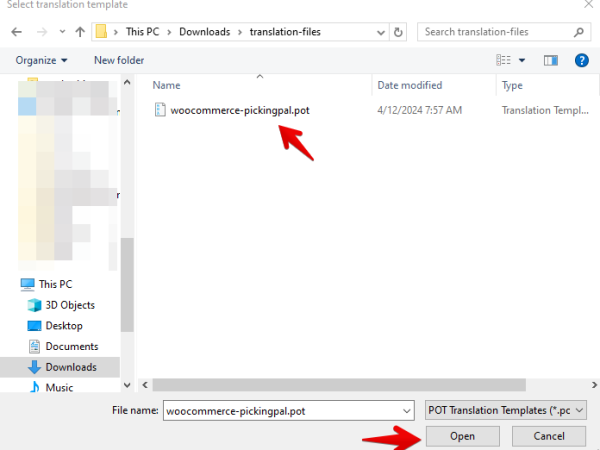Expand the File name history dropdown
Image resolution: width=600 pixels, height=450 pixels.
[x=405, y=410]
